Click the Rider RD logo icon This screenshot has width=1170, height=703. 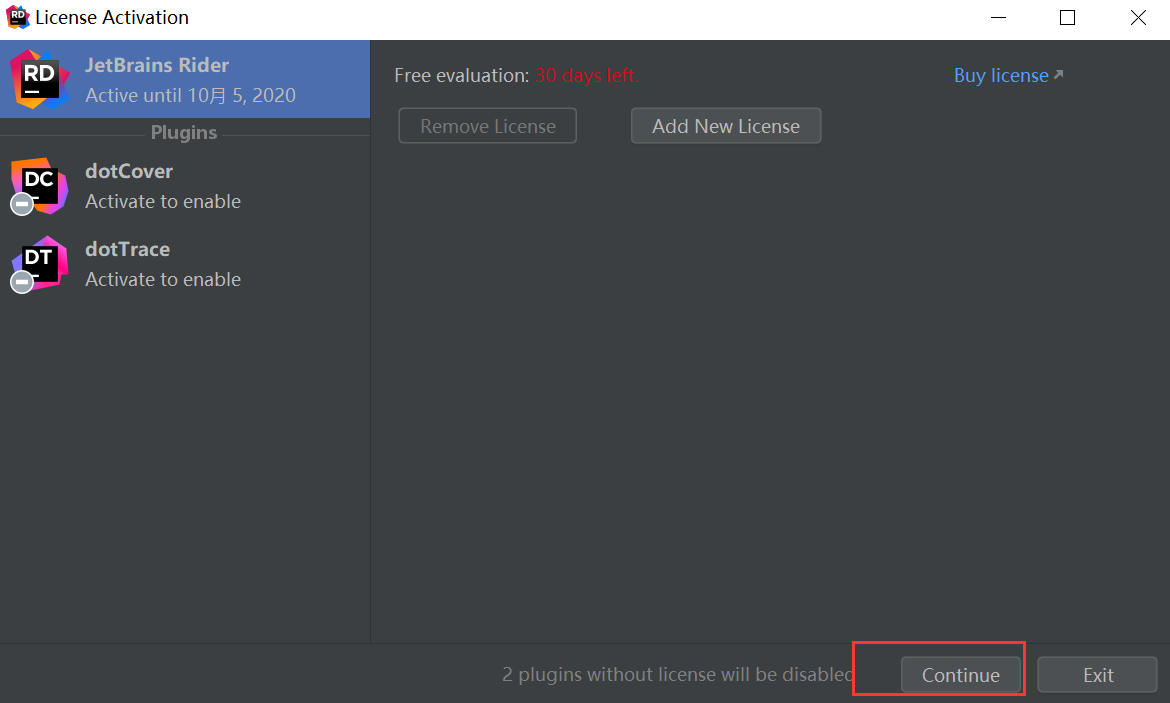pyautogui.click(x=40, y=79)
